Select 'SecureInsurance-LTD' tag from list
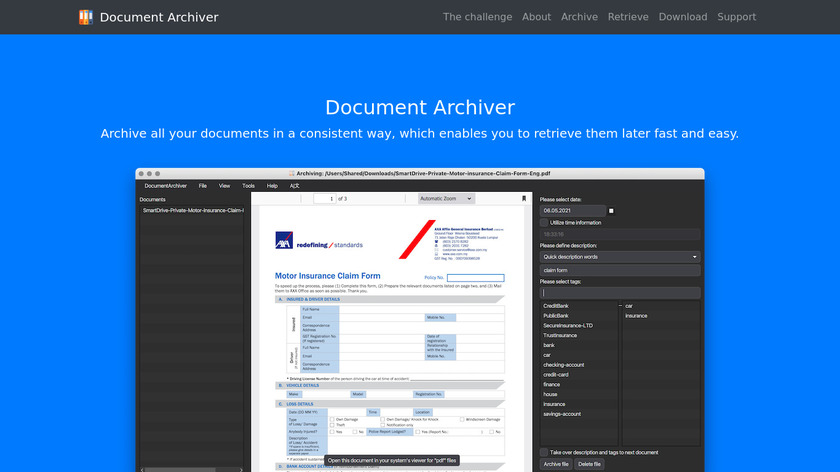 tap(568, 325)
